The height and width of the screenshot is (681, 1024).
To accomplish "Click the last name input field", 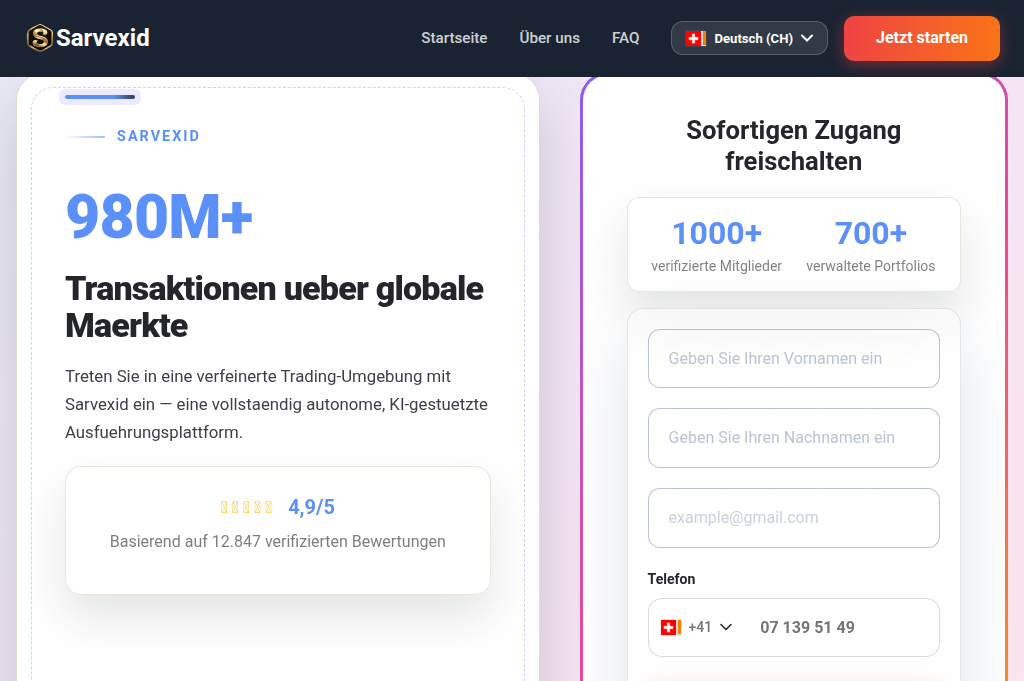I will [793, 438].
